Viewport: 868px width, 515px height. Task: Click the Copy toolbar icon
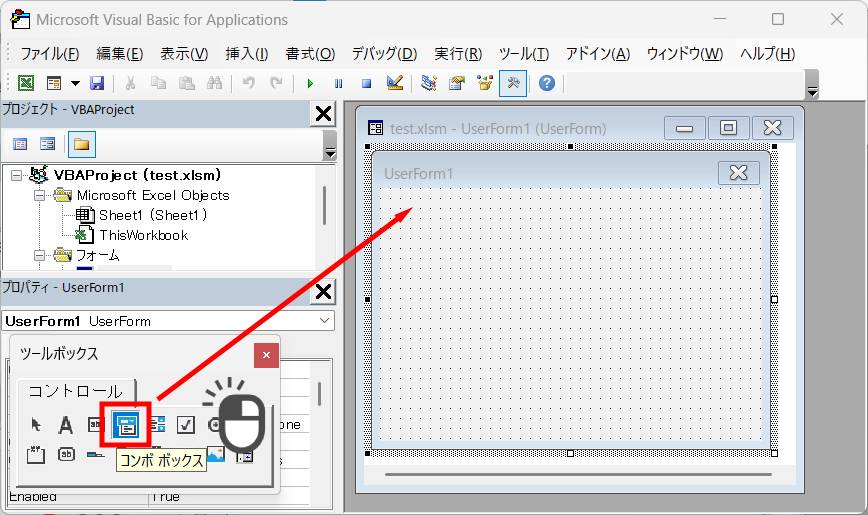pos(158,83)
